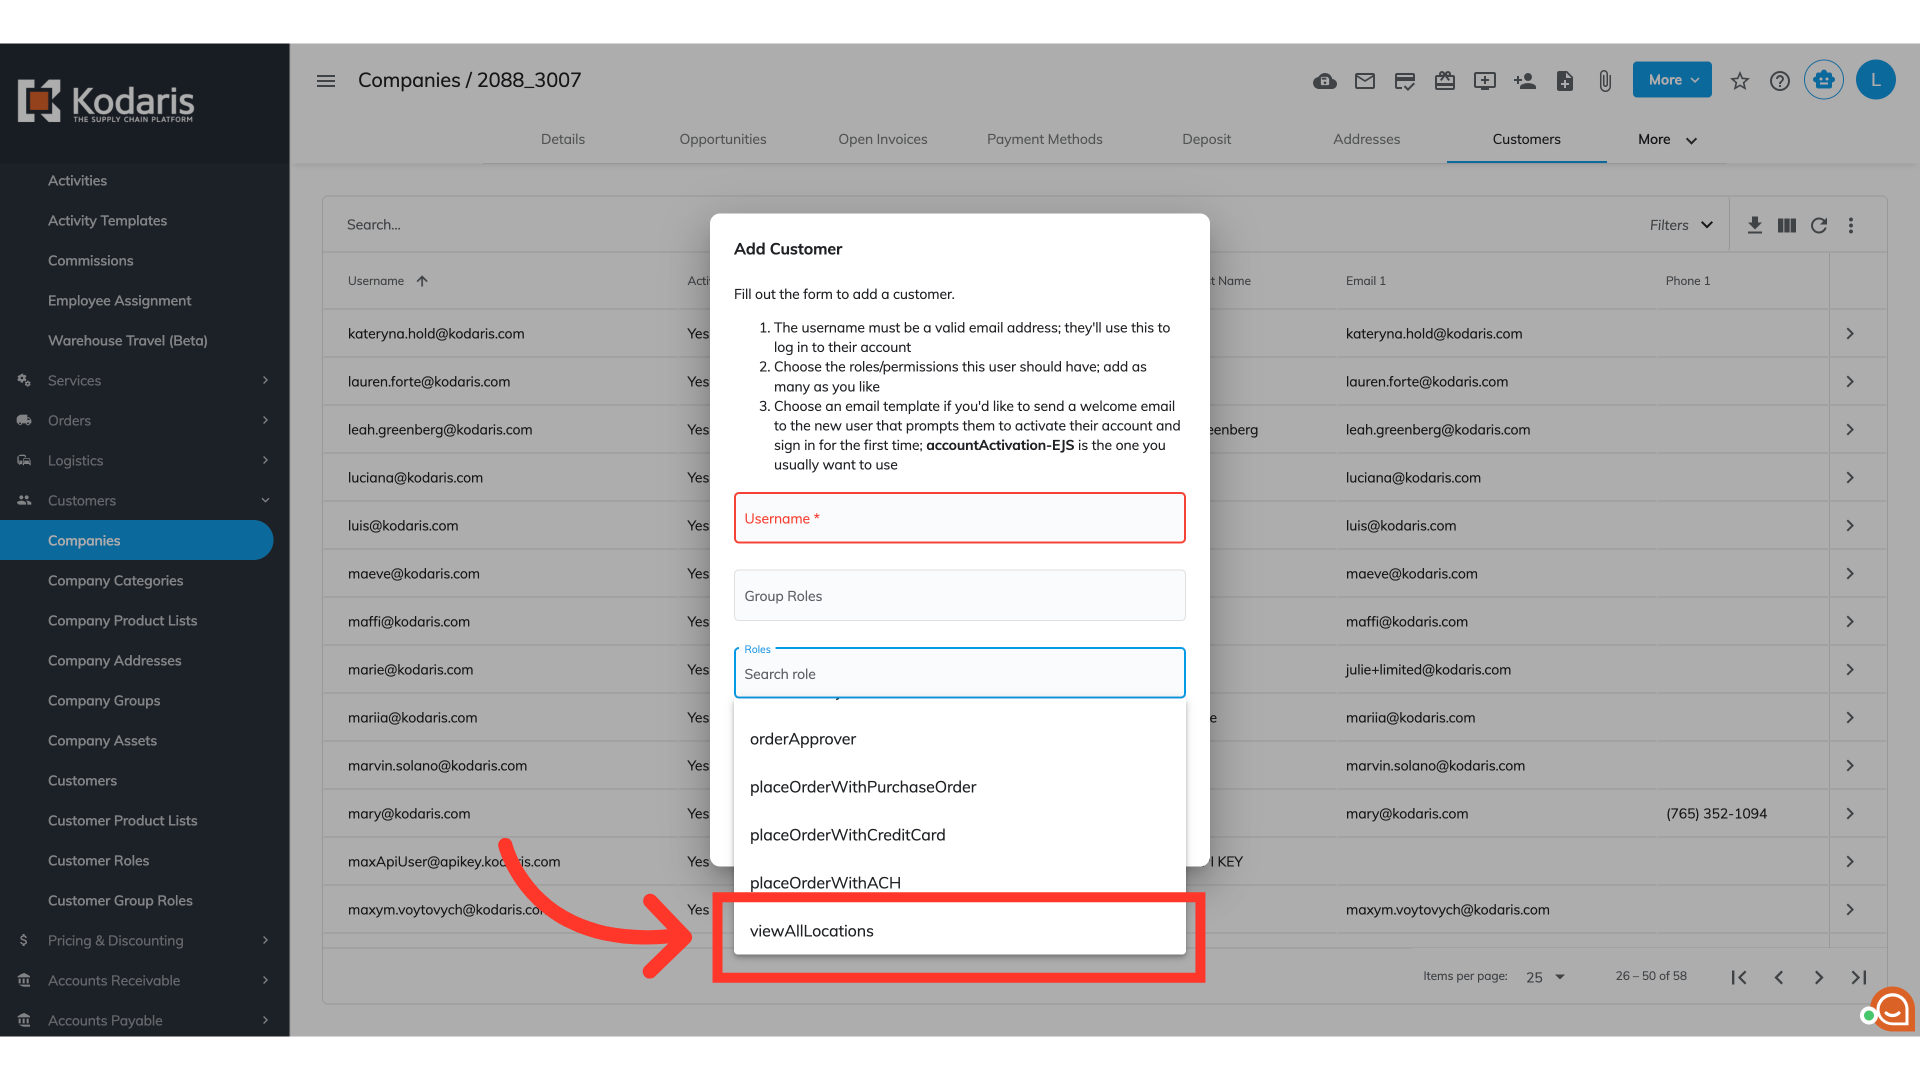Open the blue More dropdown button
1920x1080 pixels.
click(1671, 80)
